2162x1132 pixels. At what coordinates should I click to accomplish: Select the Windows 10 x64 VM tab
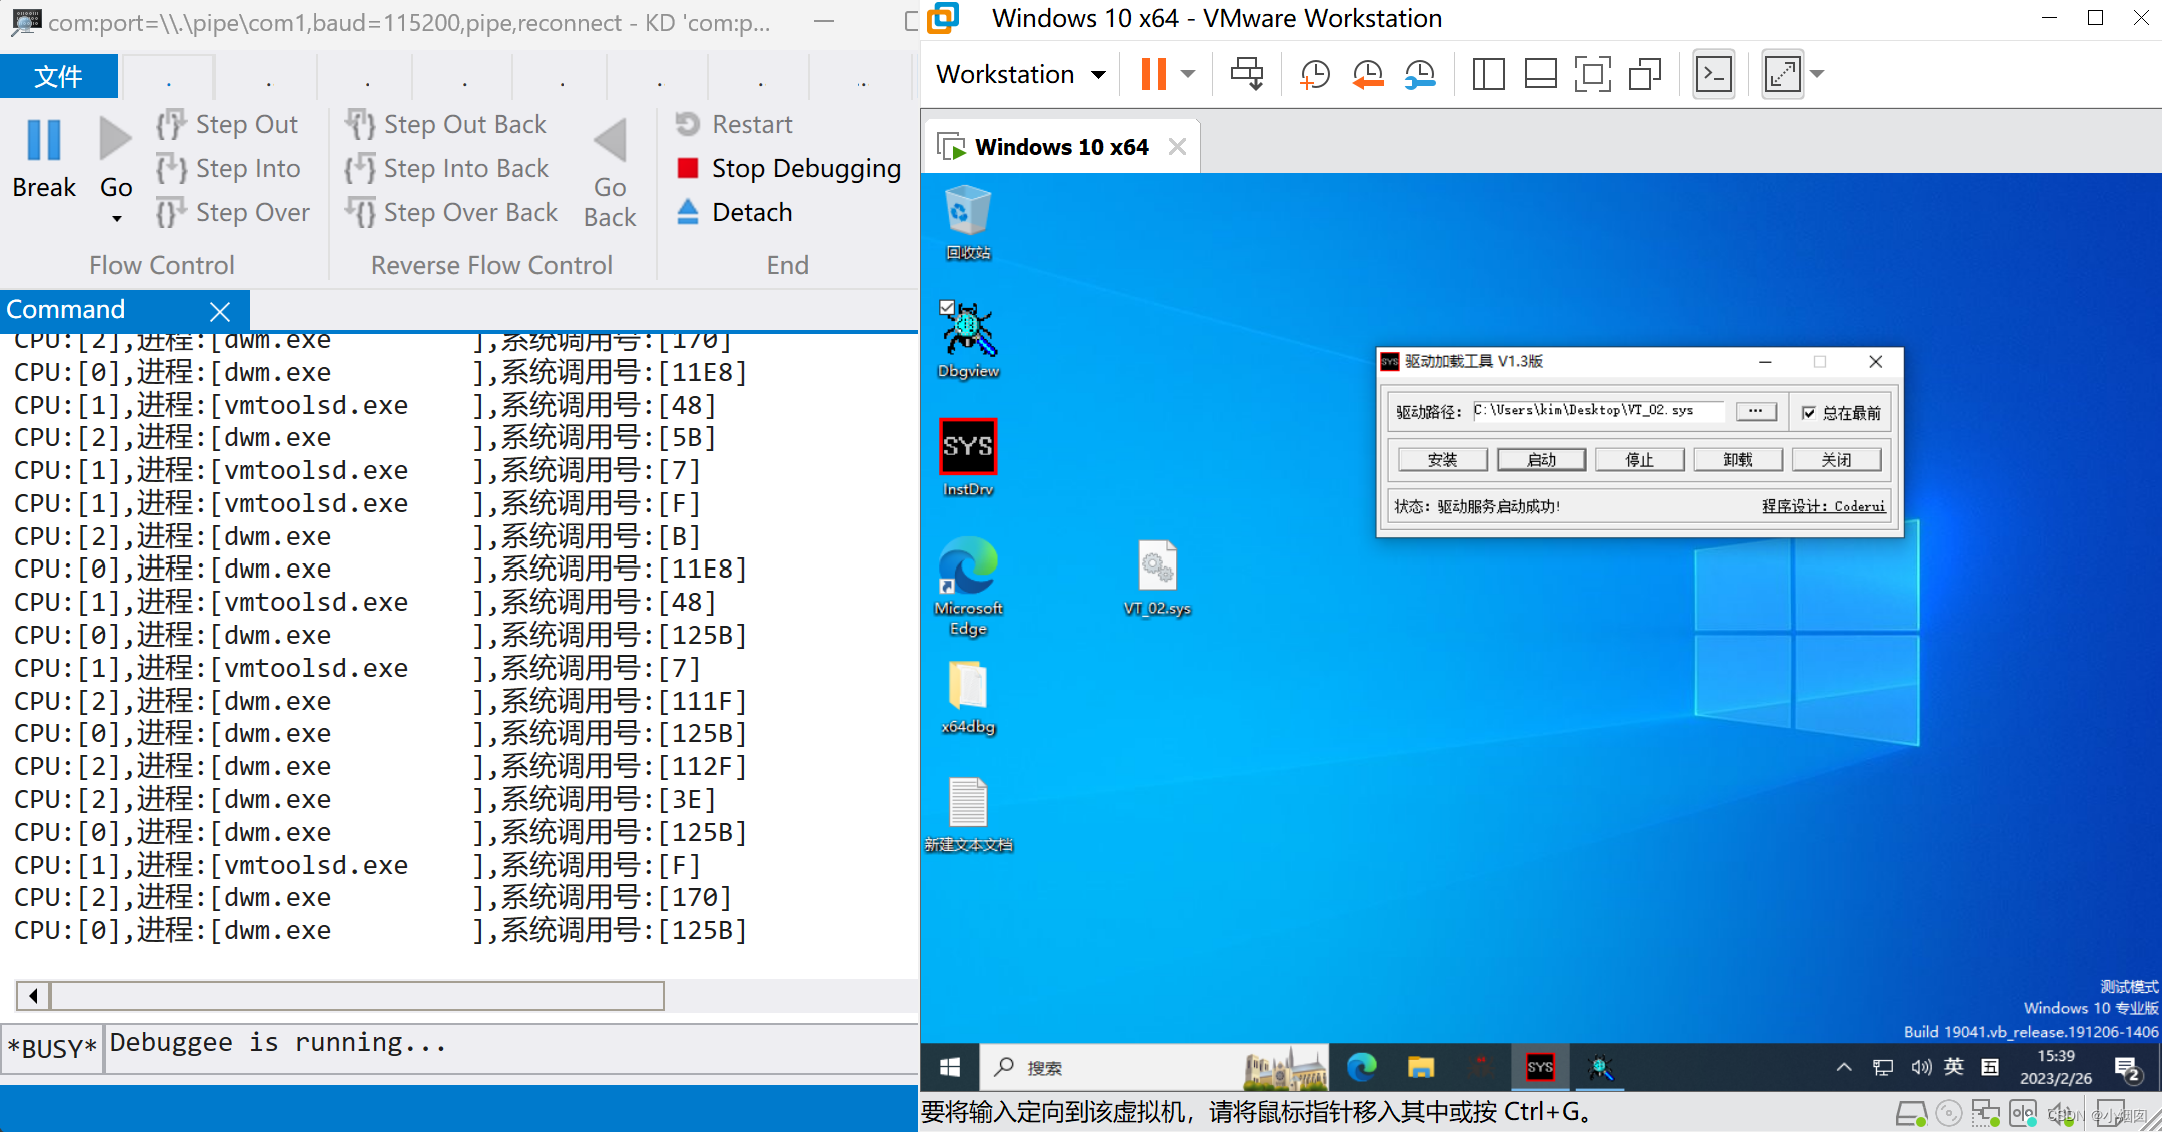(x=1060, y=146)
